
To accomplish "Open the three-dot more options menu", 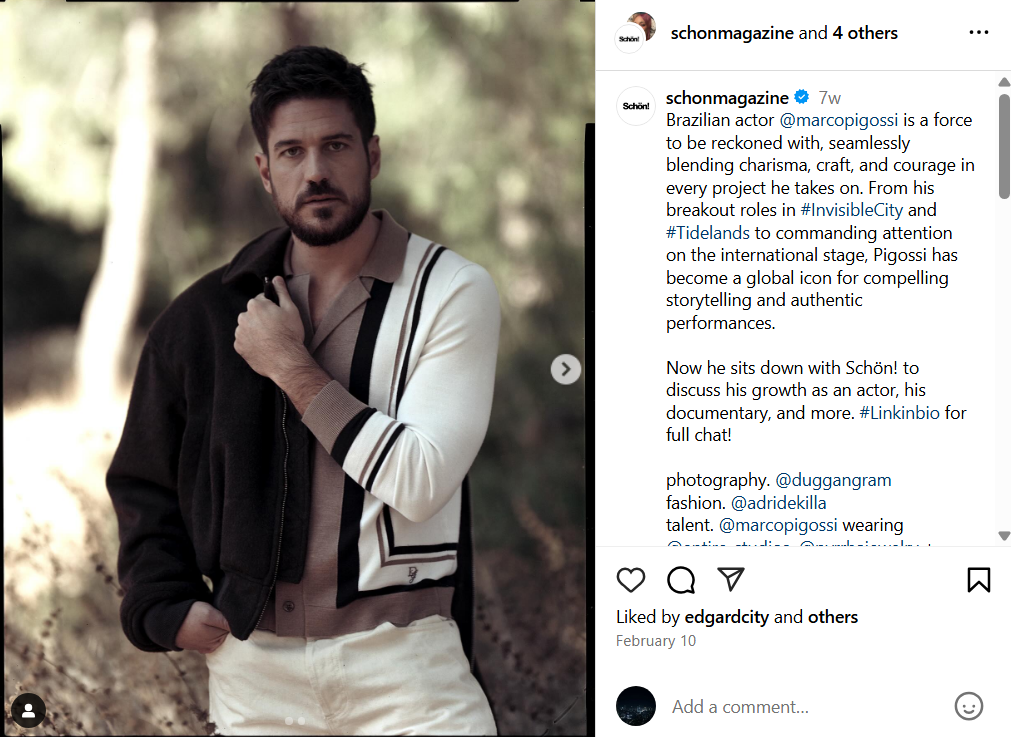I will click(978, 32).
